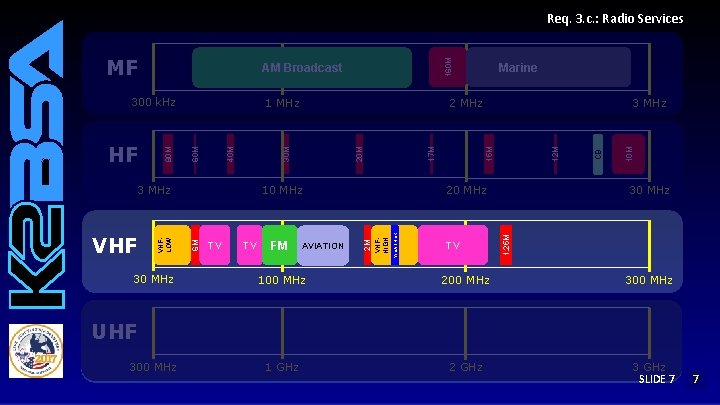This screenshot has width=720, height=405.
Task: Click the pink TV block beside 6M
Action: pyautogui.click(x=214, y=245)
